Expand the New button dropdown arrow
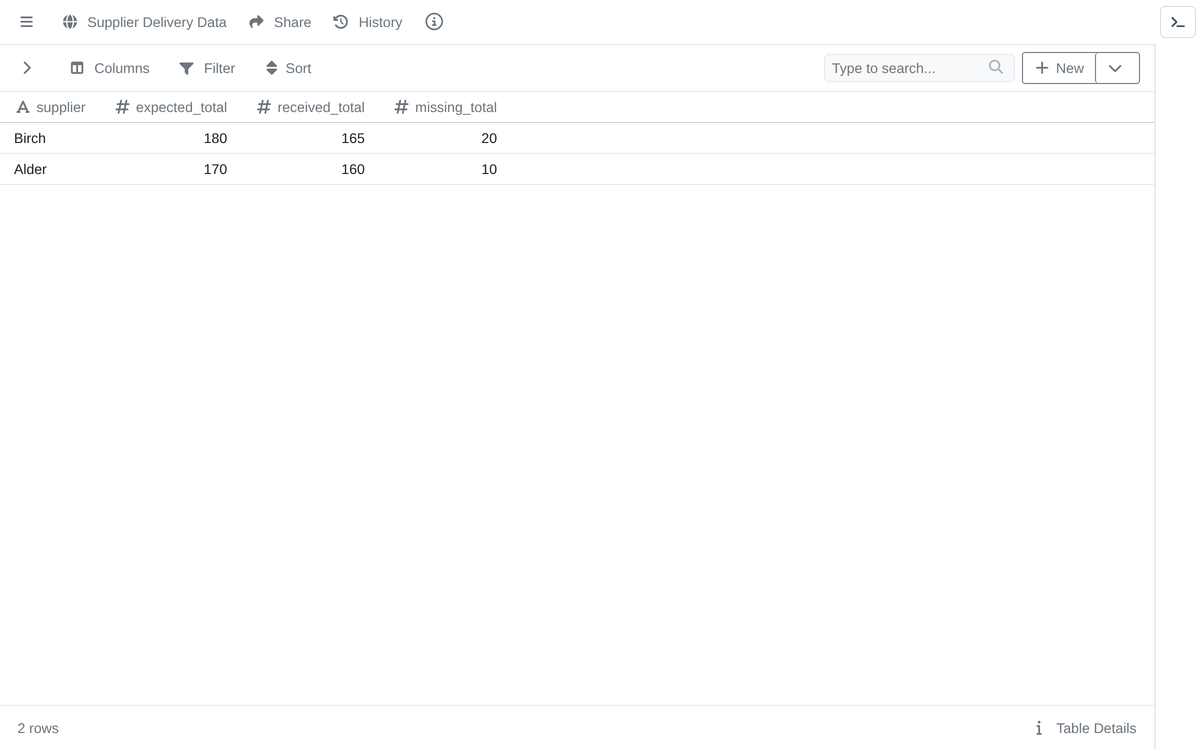This screenshot has width=1200, height=750. point(1117,68)
